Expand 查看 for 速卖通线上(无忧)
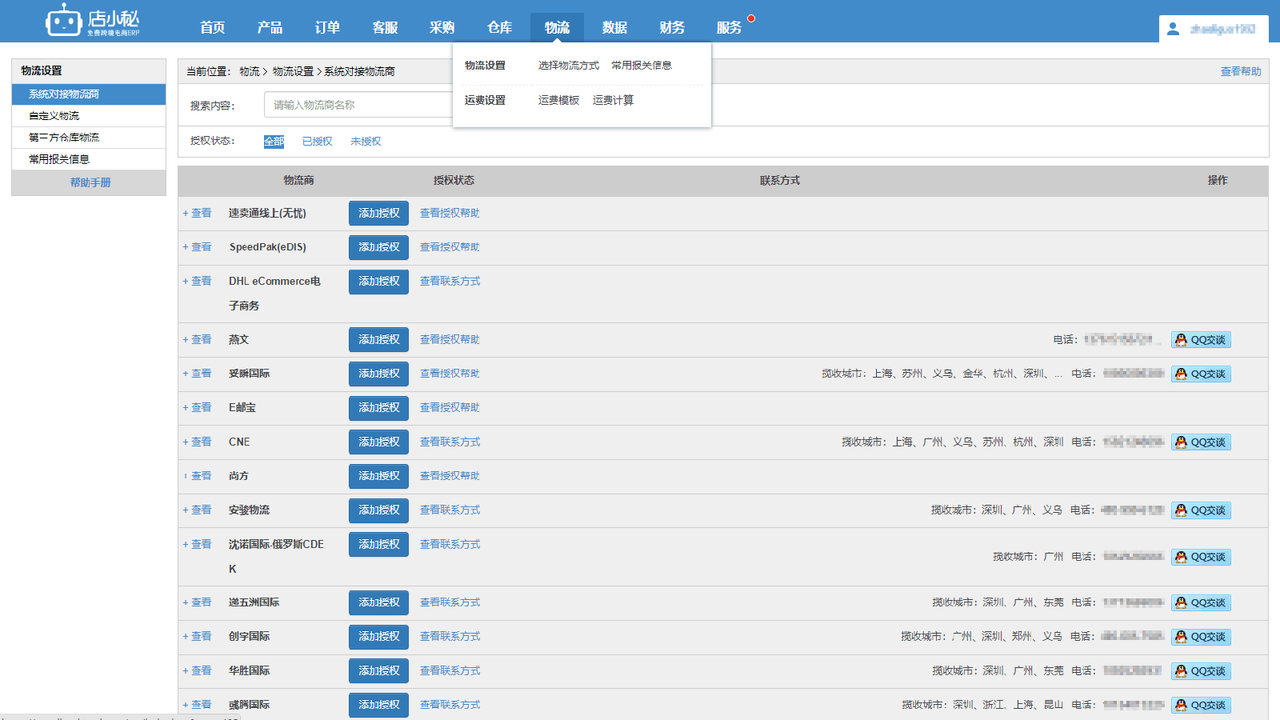Screen dimensions: 1280x720 coord(199,212)
